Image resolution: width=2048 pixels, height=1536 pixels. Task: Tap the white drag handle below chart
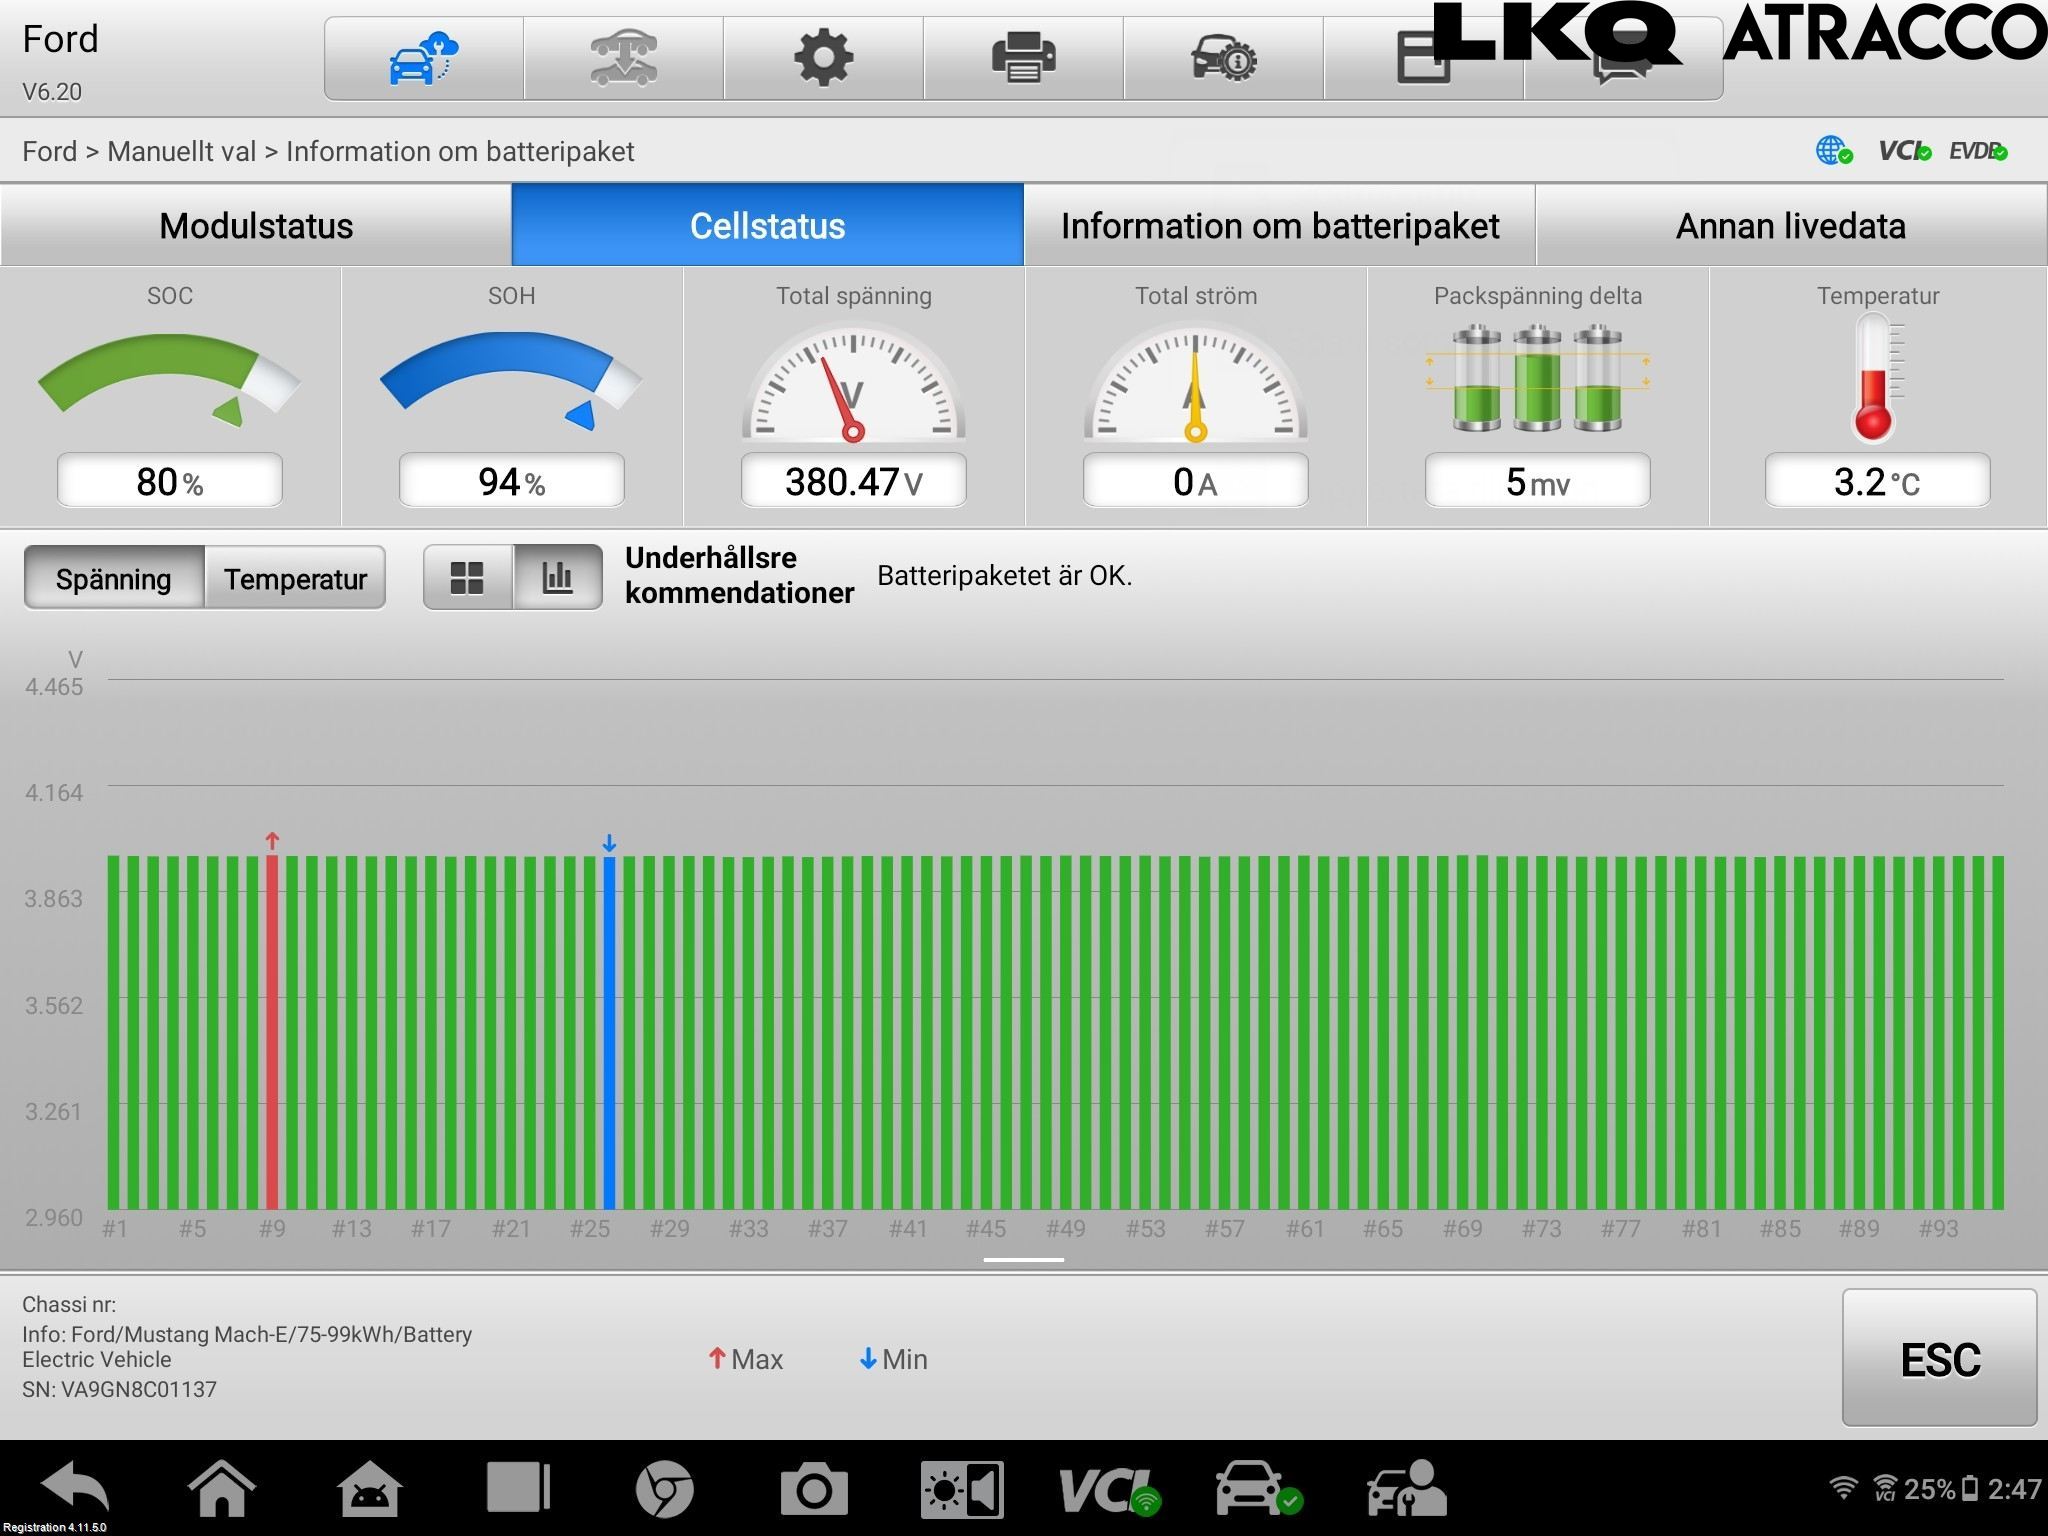1023,1260
